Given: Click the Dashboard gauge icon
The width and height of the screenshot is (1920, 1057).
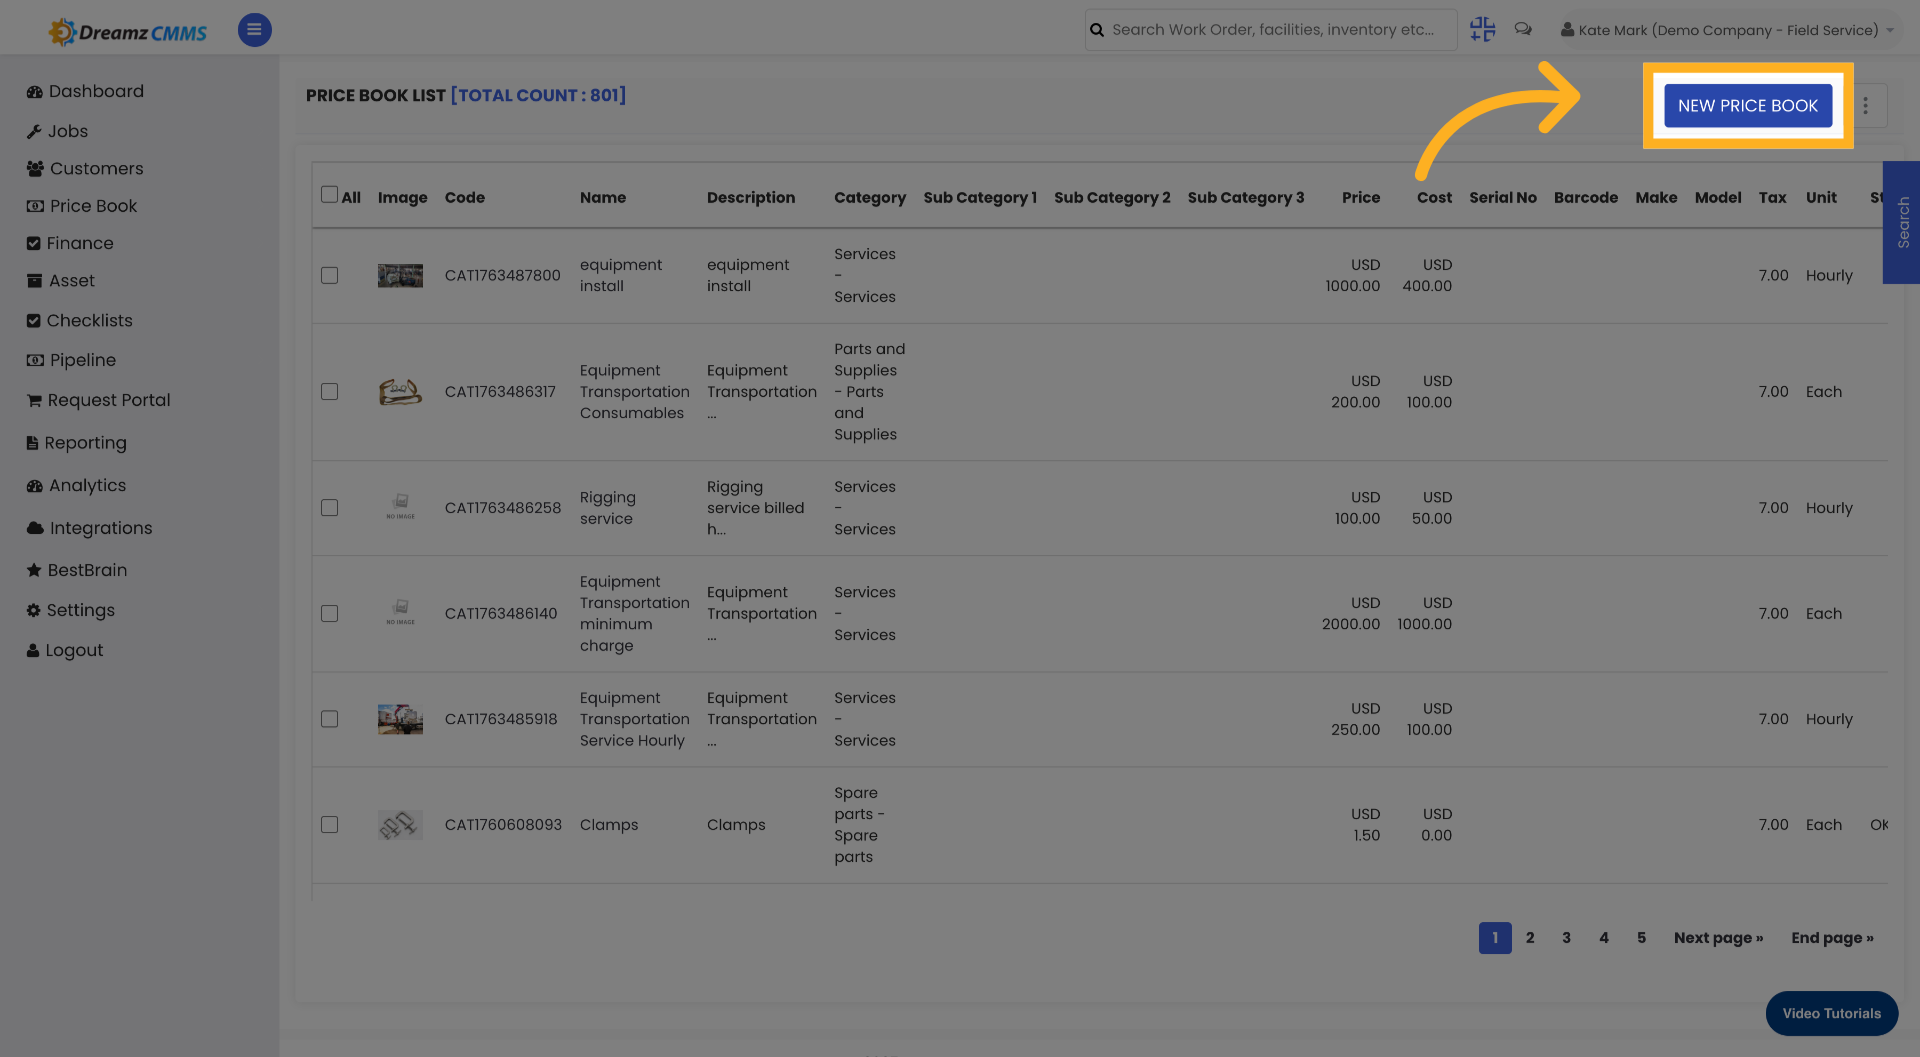Looking at the screenshot, I should 35,91.
